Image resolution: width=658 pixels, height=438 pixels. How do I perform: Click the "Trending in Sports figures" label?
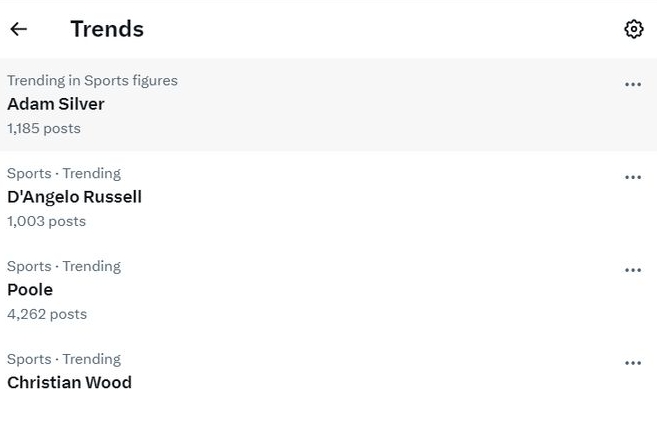pyautogui.click(x=92, y=81)
